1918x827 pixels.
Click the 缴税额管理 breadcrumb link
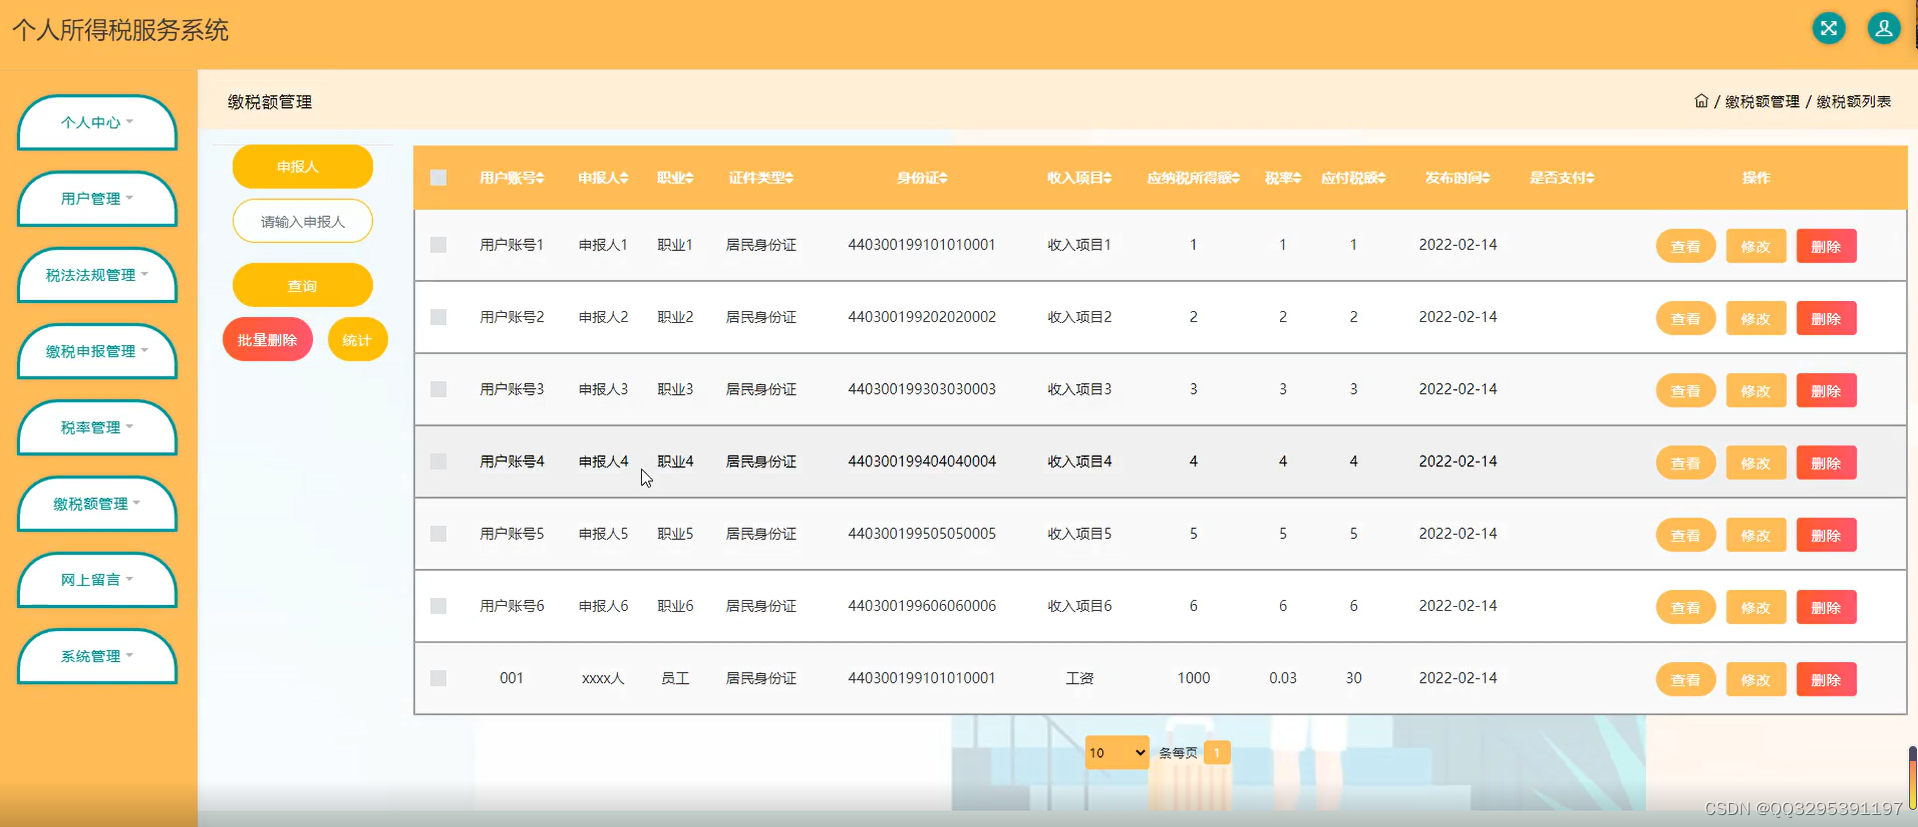point(1762,102)
